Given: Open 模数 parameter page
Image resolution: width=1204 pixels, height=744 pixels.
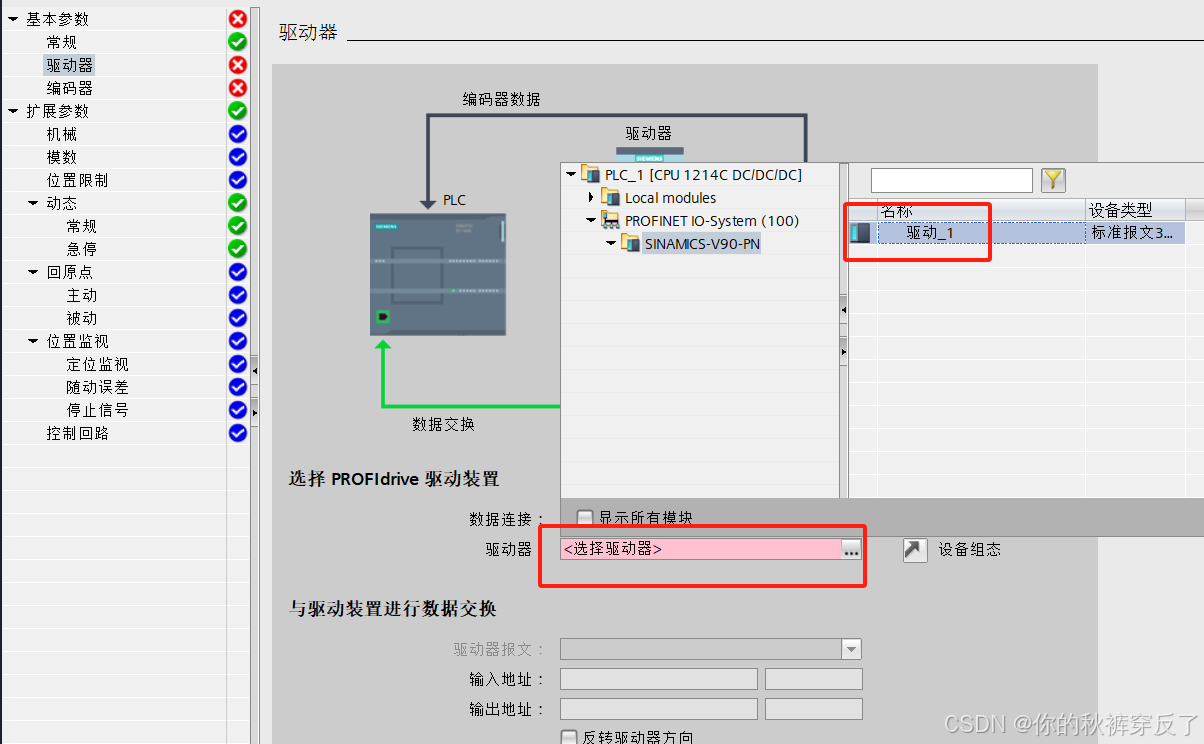Looking at the screenshot, I should (62, 157).
